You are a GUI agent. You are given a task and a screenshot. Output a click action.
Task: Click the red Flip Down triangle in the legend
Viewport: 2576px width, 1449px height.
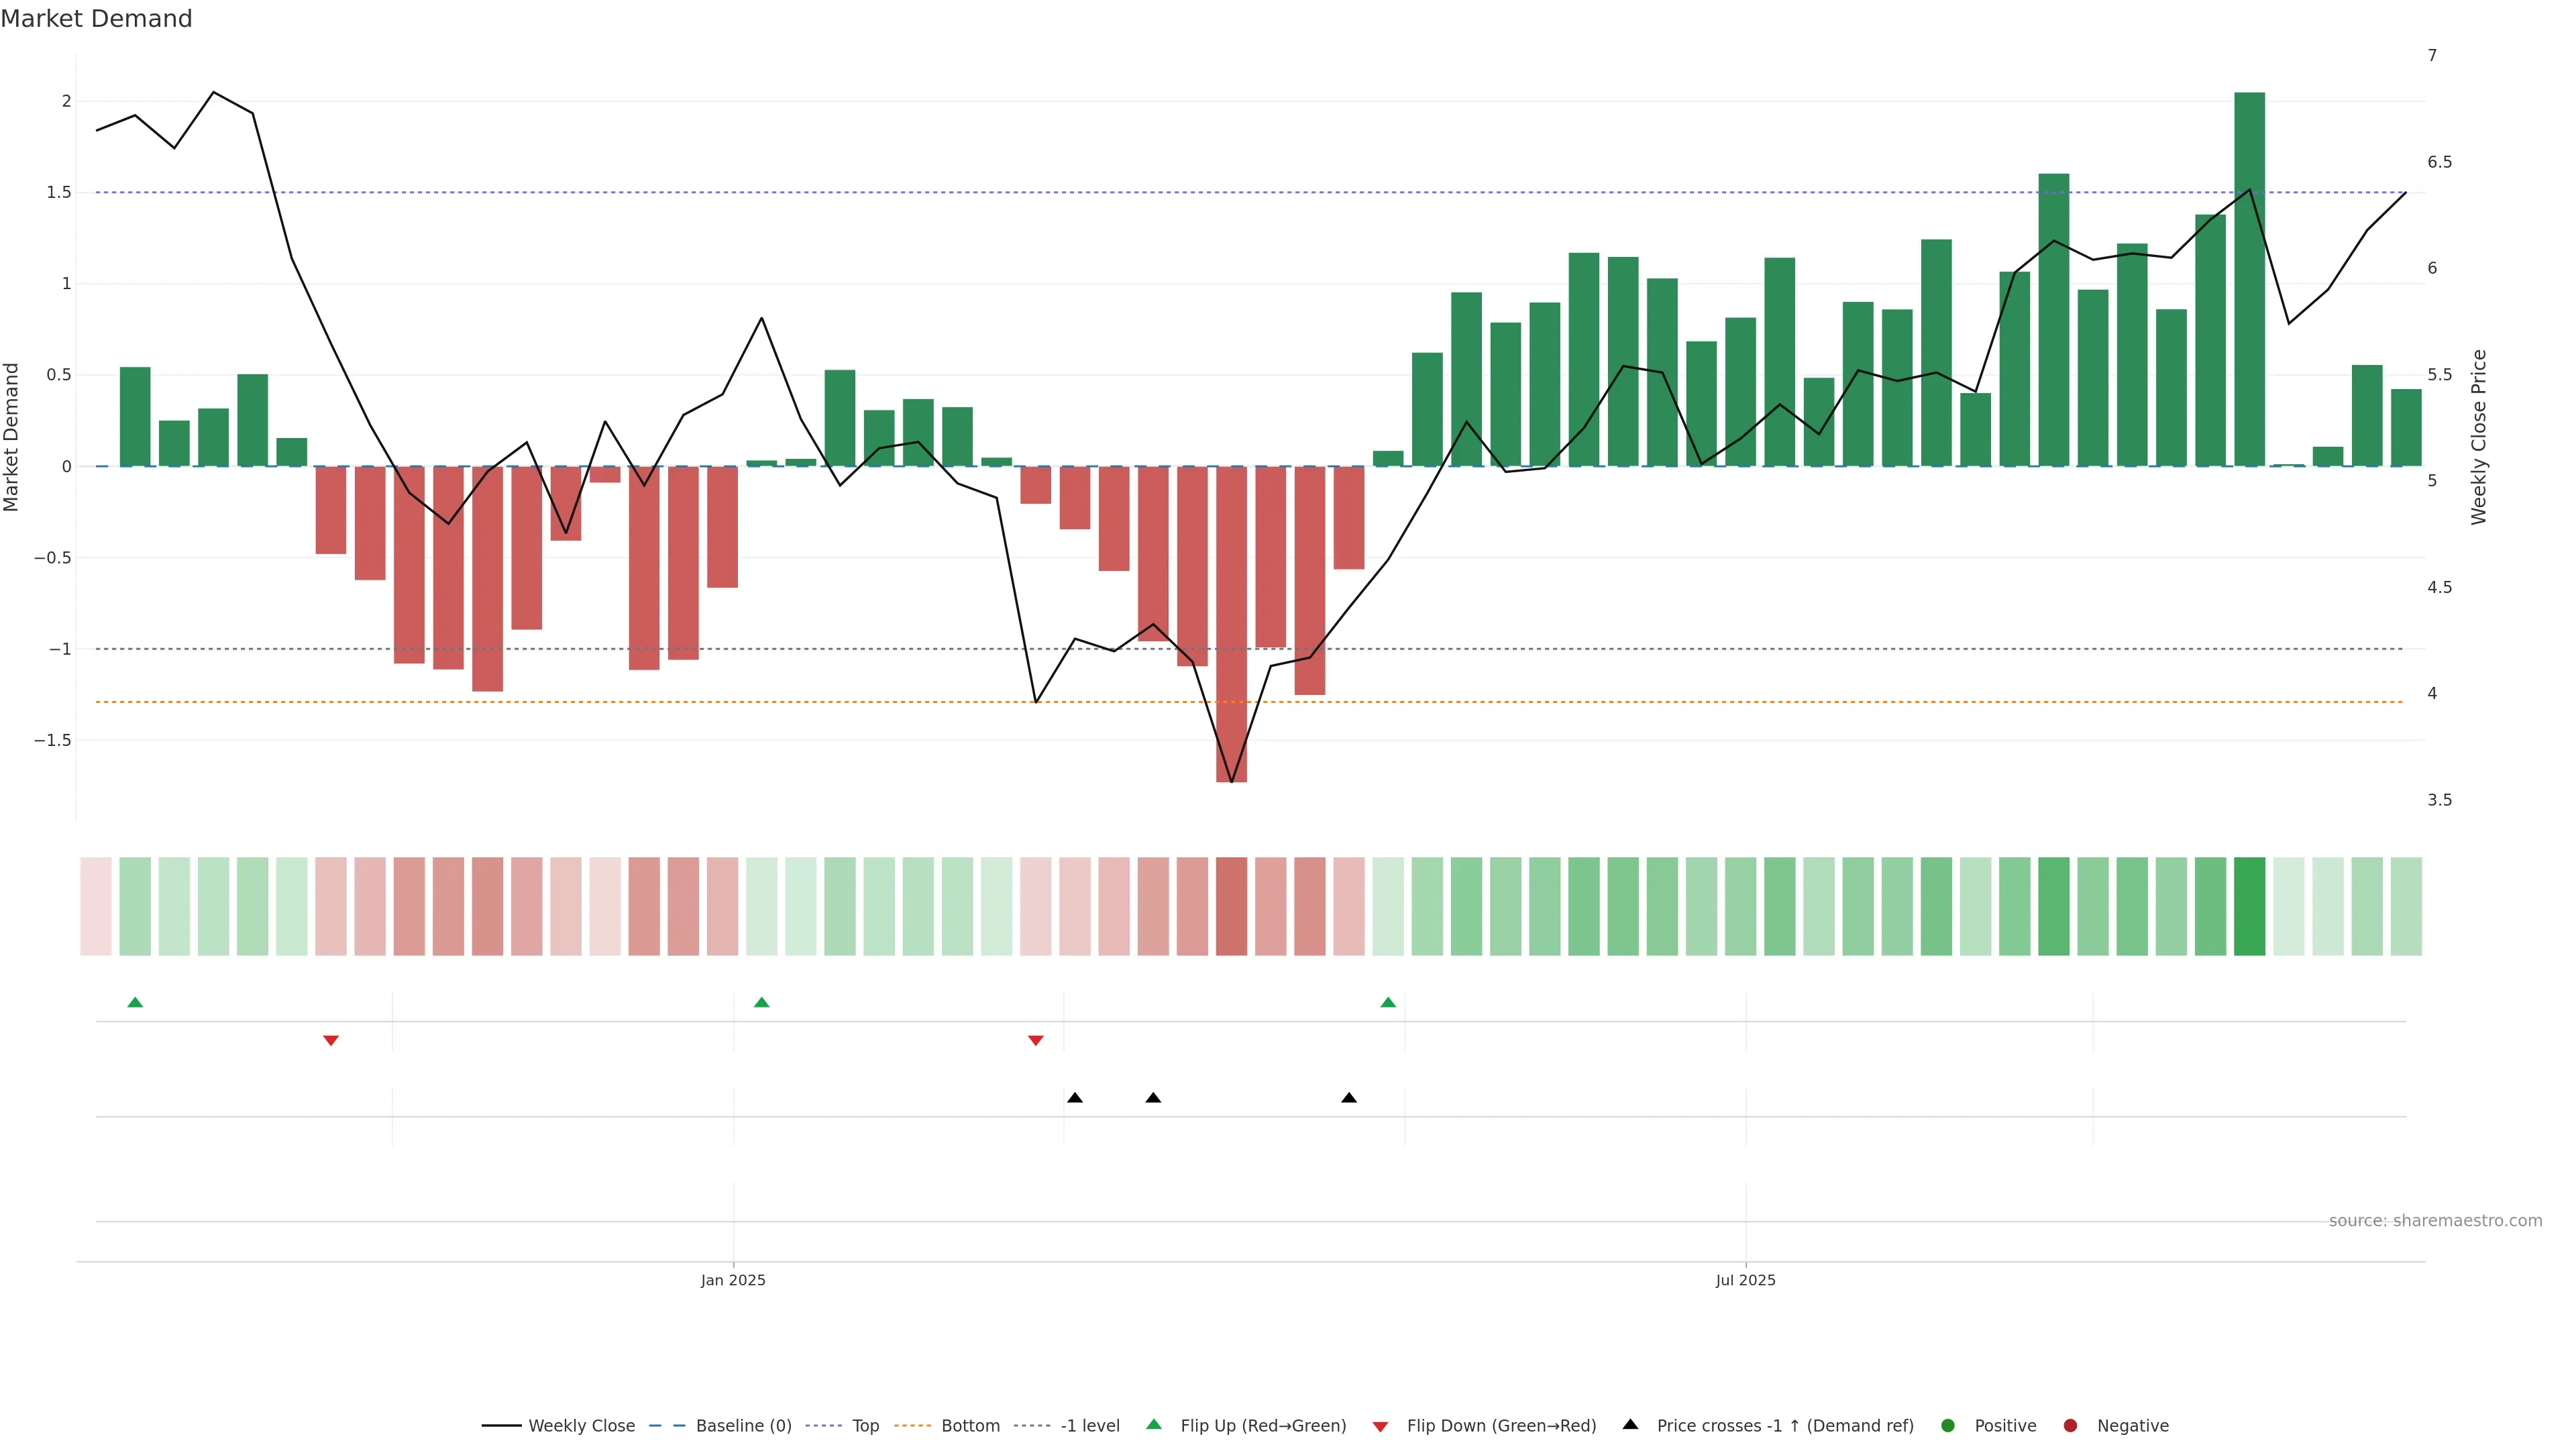1380,1426
